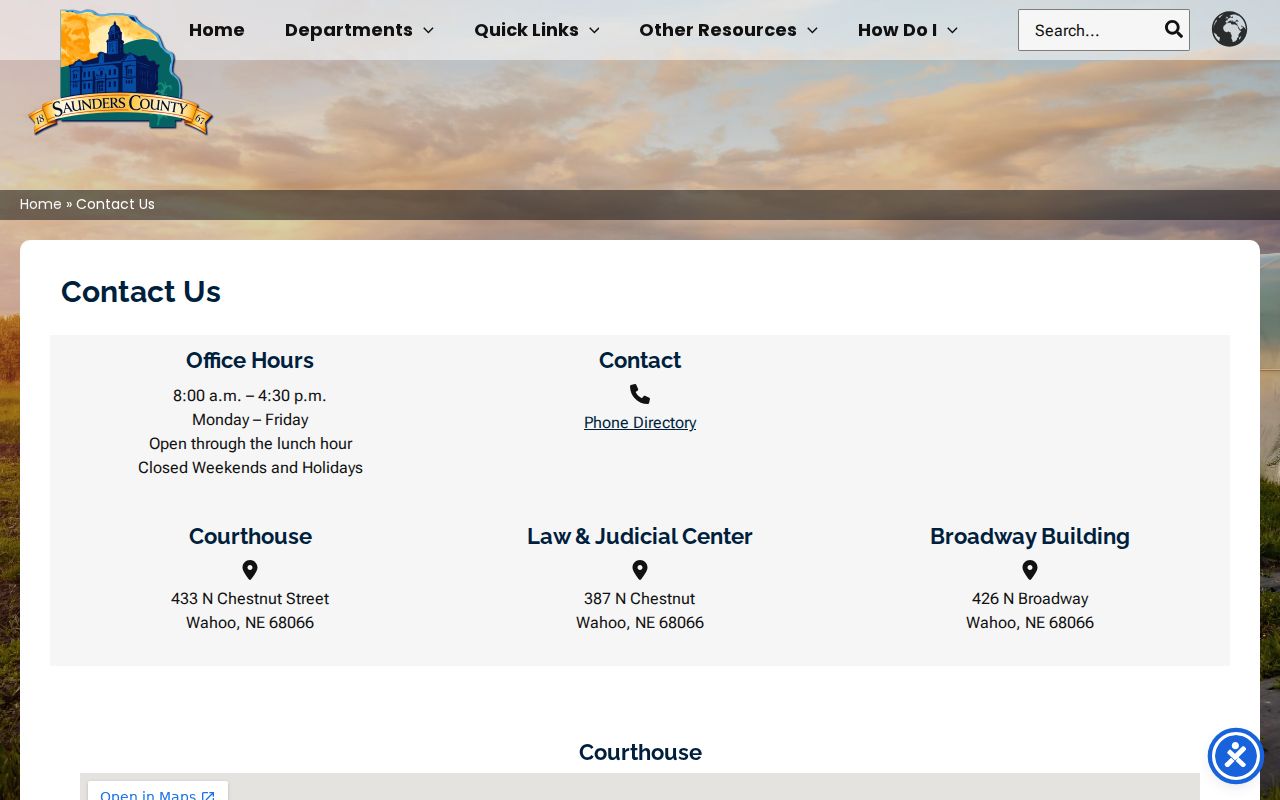Viewport: 1280px width, 800px height.
Task: Click the Home breadcrumb link
Action: tap(41, 204)
